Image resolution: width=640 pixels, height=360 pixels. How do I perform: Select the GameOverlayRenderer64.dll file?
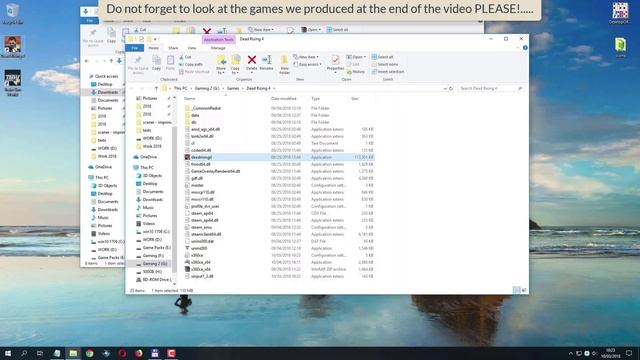tap(215, 171)
